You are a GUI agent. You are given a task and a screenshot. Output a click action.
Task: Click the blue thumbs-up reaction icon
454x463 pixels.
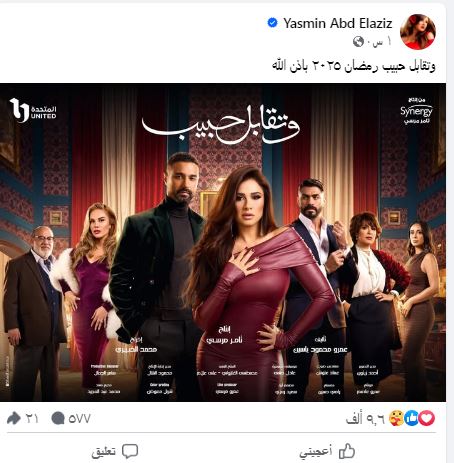(x=412, y=418)
